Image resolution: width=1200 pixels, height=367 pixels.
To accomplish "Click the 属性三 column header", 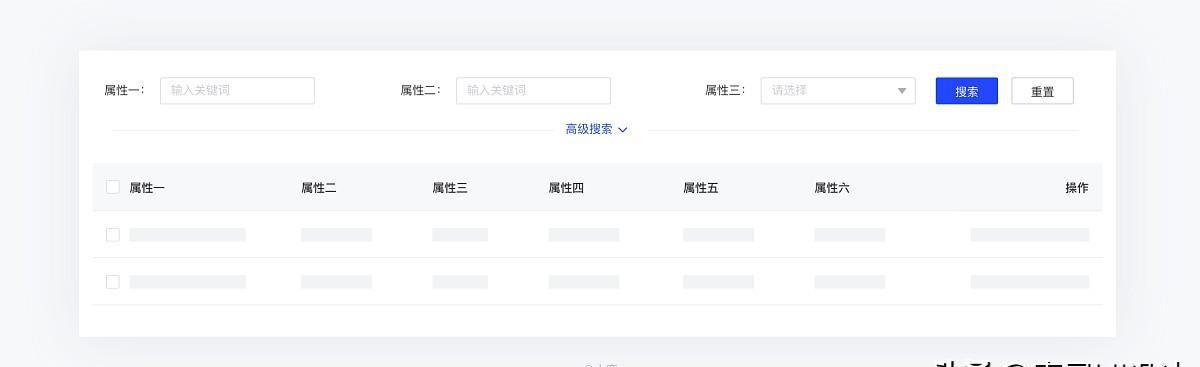I will point(450,188).
